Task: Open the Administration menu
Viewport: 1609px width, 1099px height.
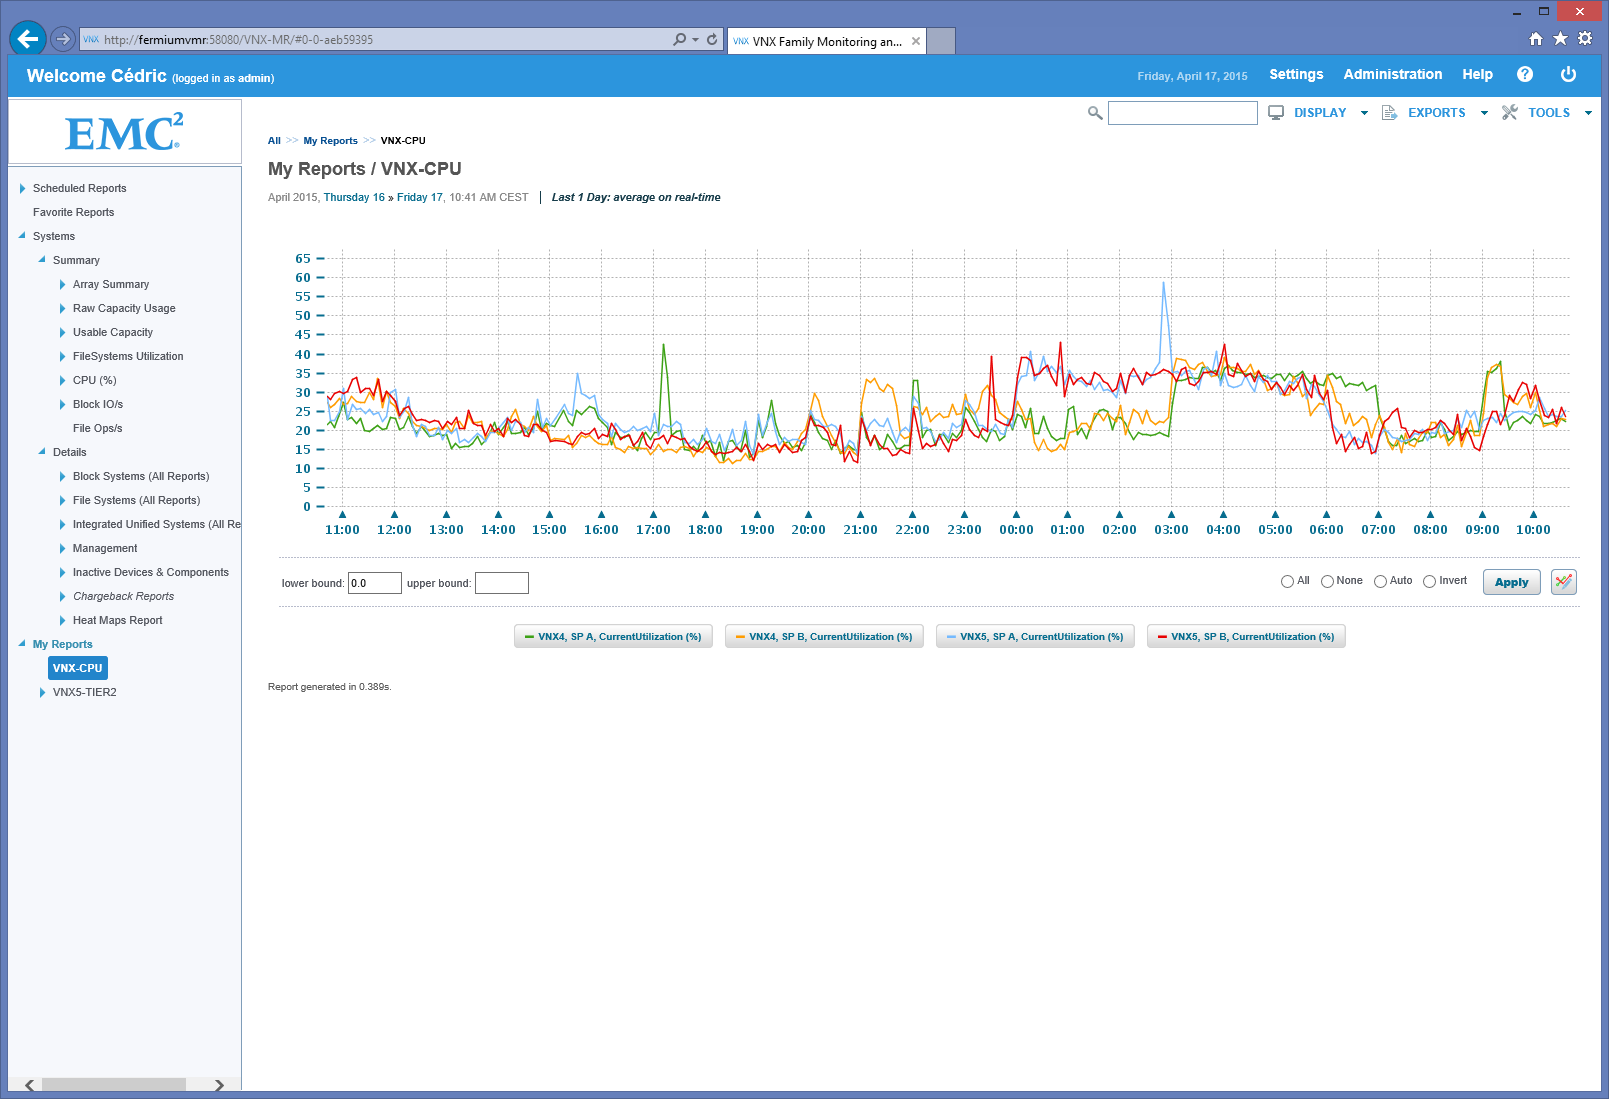Action: 1392,75
